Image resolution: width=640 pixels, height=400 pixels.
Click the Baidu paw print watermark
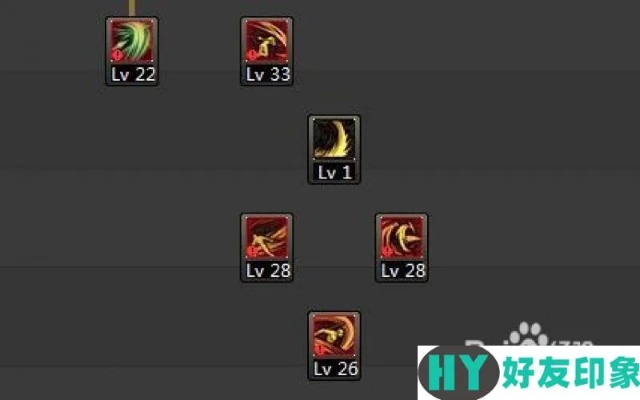click(529, 334)
